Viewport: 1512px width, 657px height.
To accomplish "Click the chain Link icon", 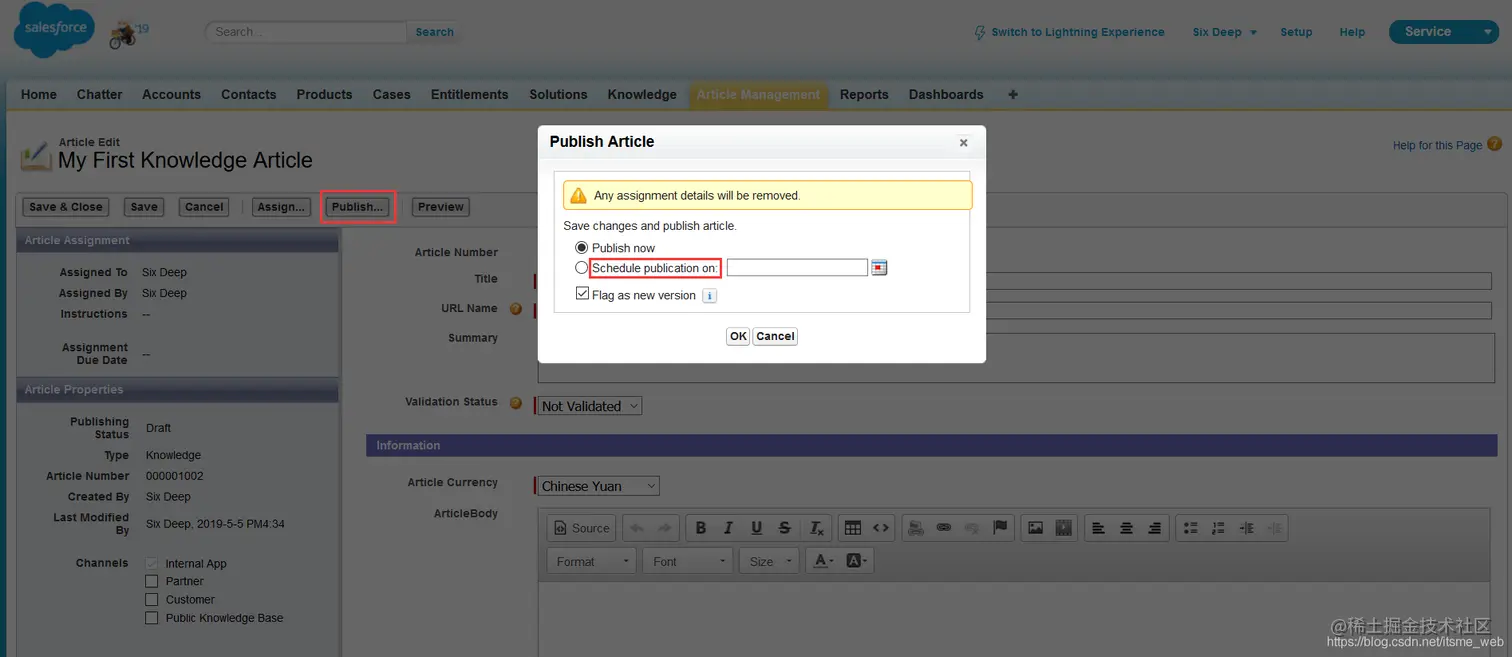I will pos(944,528).
